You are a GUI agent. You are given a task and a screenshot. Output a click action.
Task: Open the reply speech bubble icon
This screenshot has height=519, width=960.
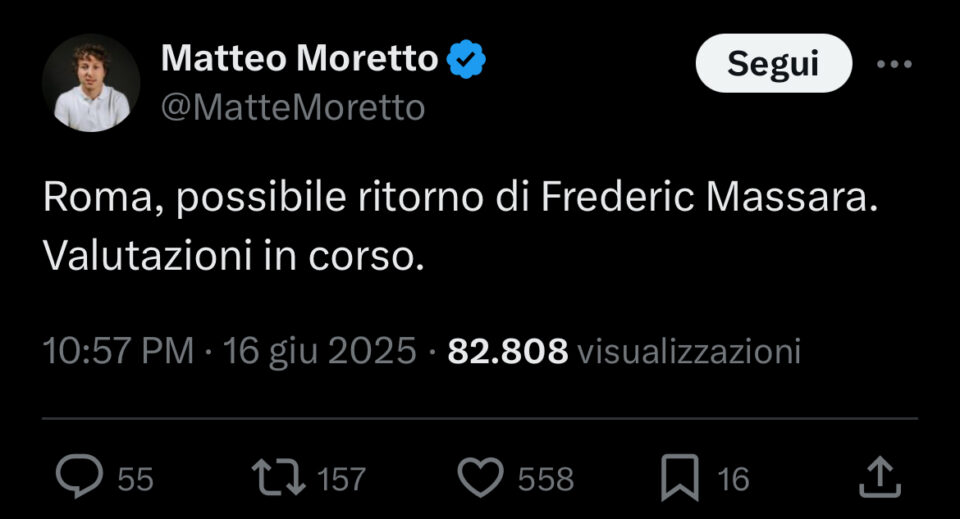(80, 476)
